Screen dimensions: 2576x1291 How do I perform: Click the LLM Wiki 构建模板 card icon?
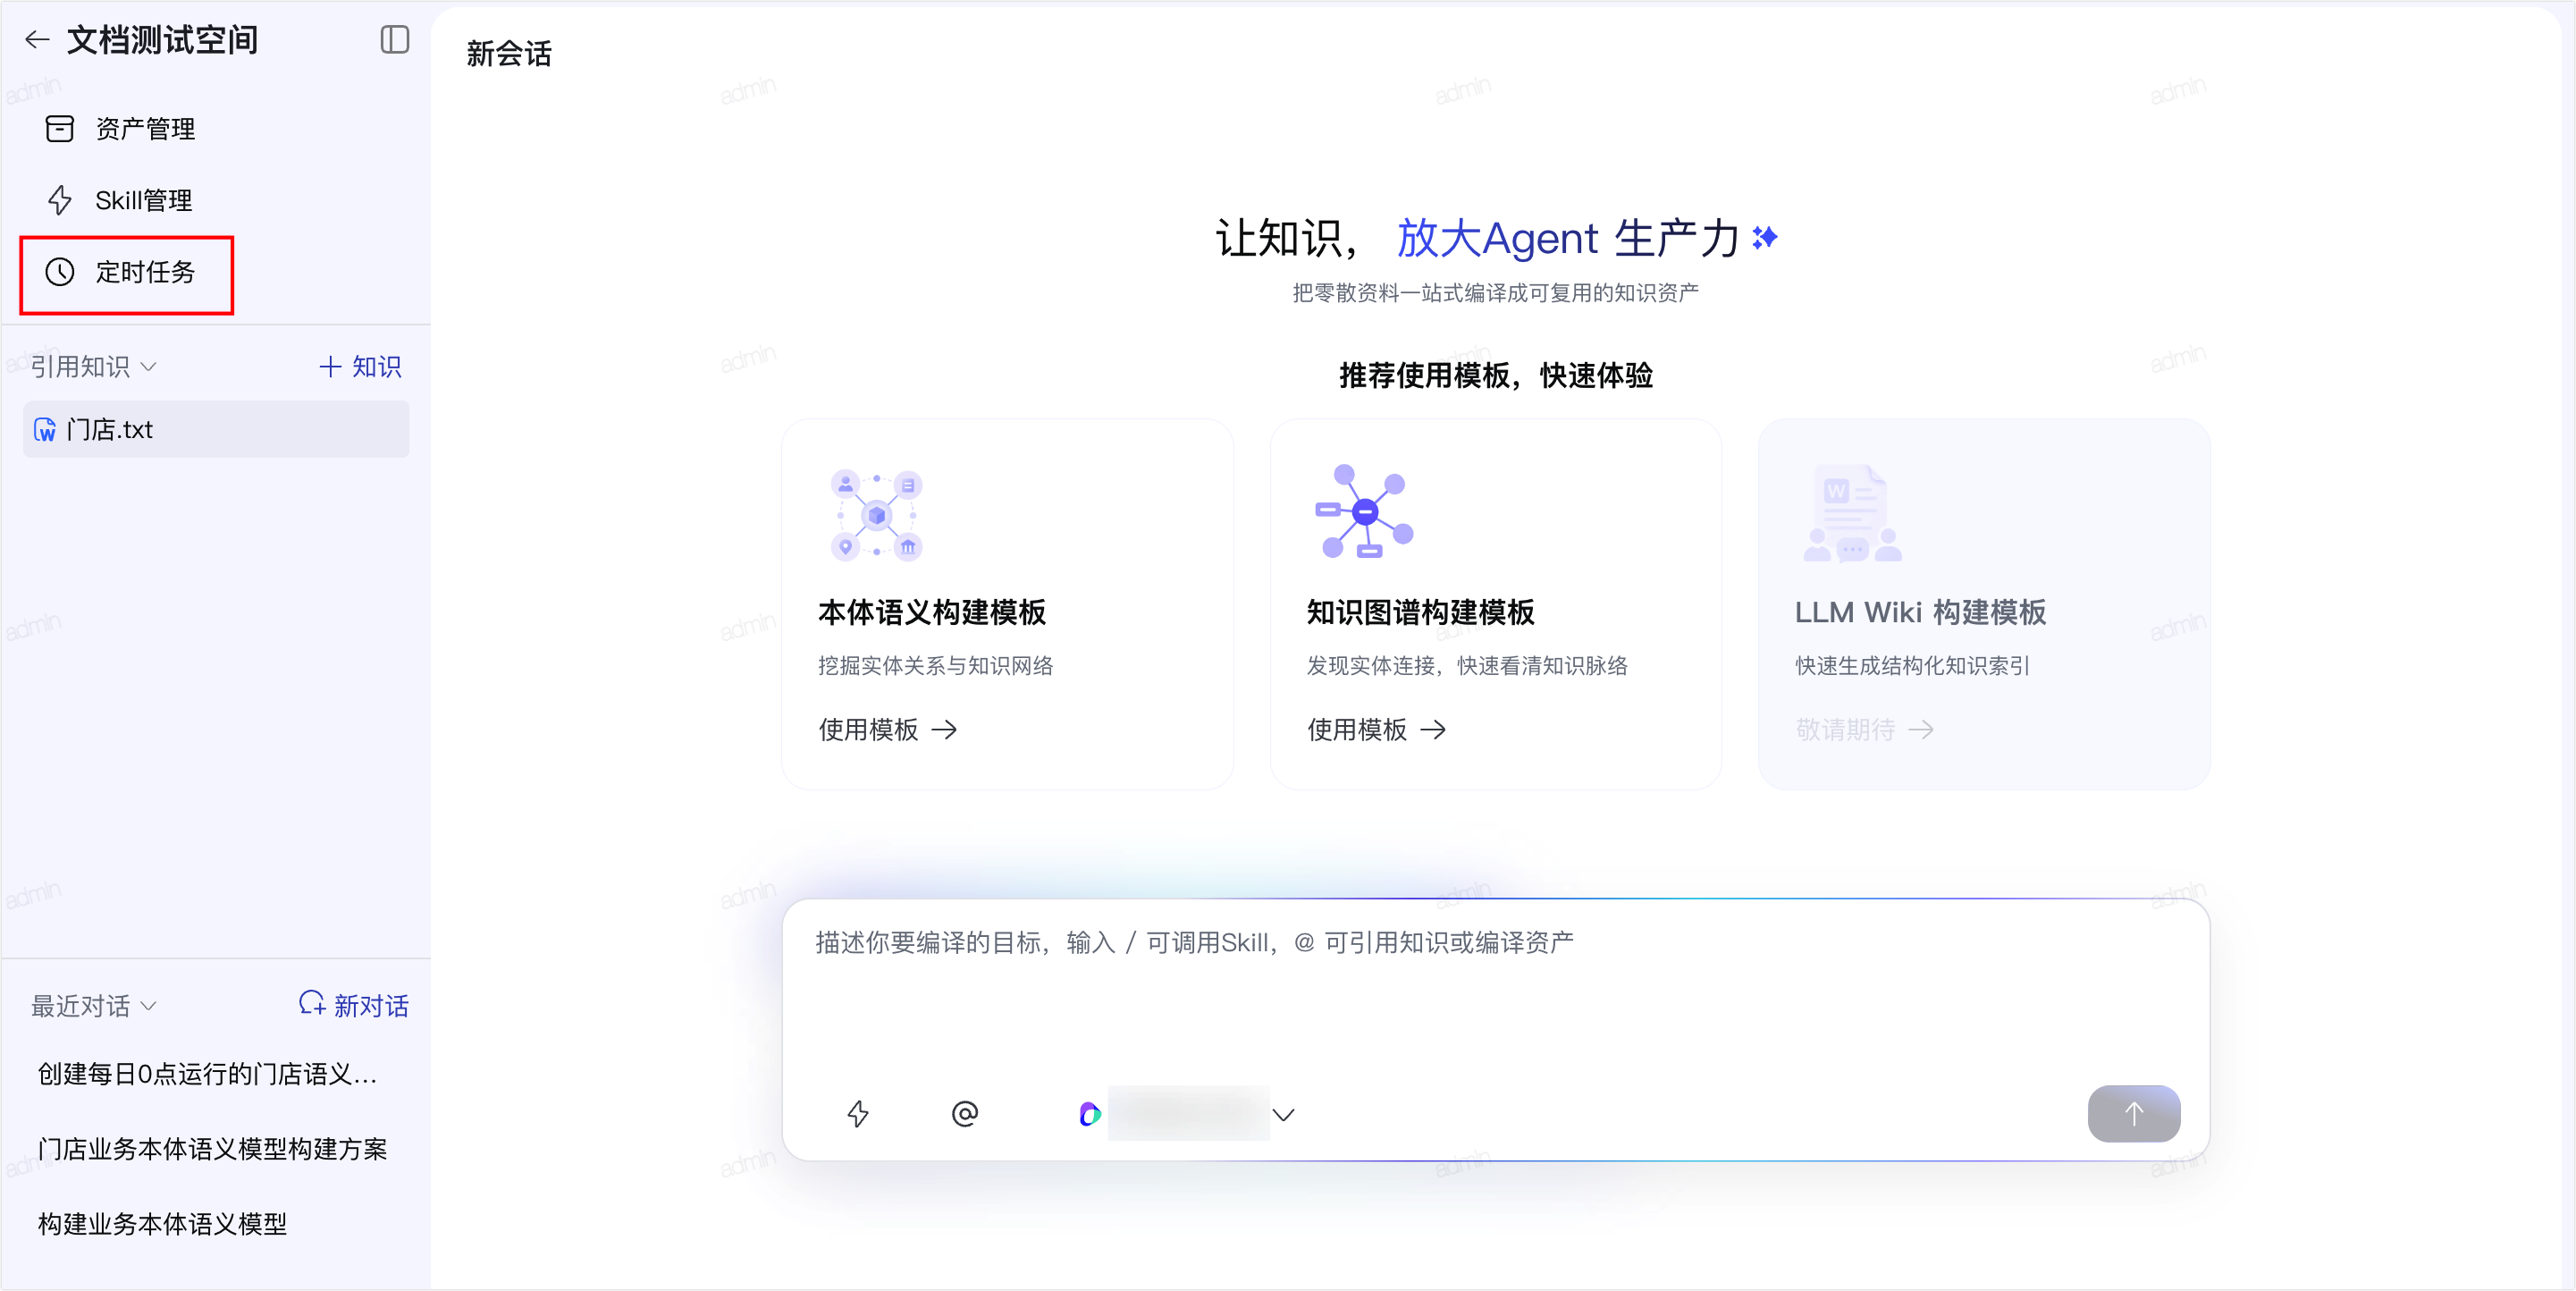(x=1852, y=513)
